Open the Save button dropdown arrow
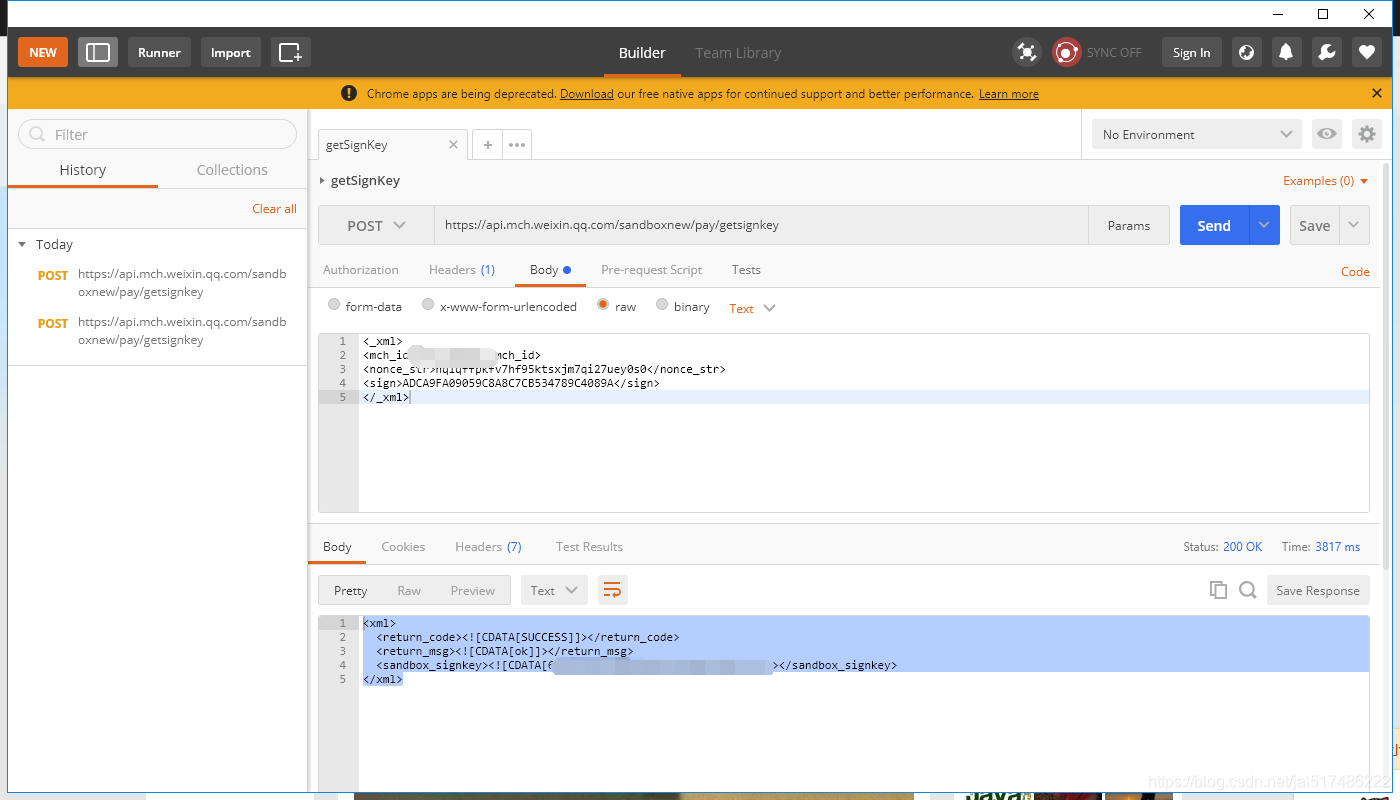The image size is (1400, 800). click(x=1354, y=225)
